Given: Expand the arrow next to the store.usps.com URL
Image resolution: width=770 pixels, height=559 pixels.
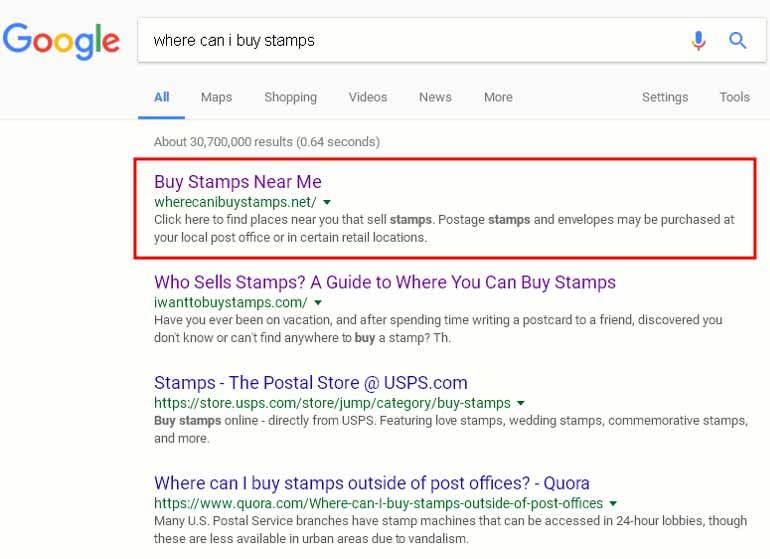Looking at the screenshot, I should [x=519, y=403].
